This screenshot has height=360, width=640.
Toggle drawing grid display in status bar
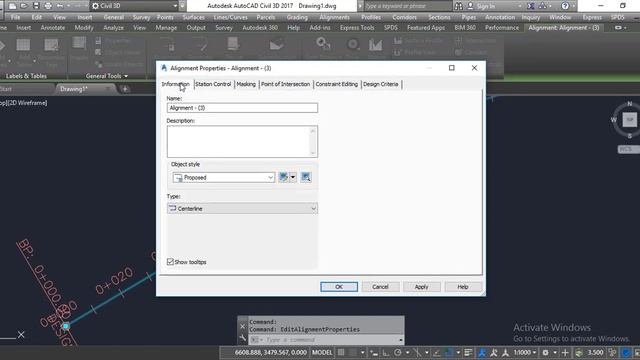[341, 352]
